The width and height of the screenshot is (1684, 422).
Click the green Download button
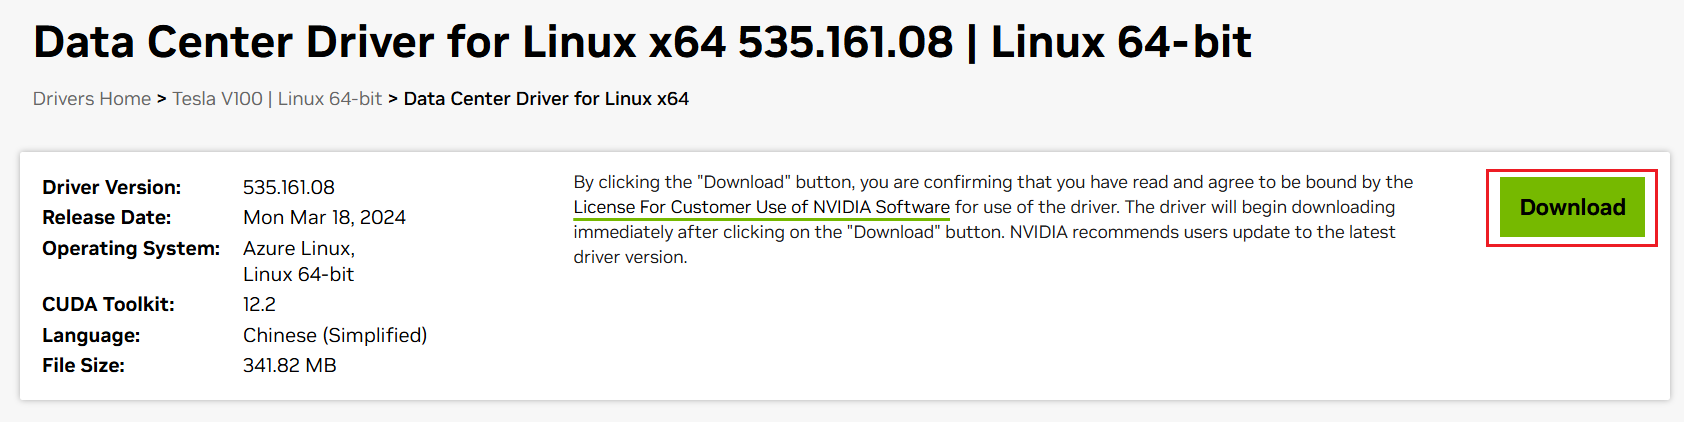[1572, 207]
